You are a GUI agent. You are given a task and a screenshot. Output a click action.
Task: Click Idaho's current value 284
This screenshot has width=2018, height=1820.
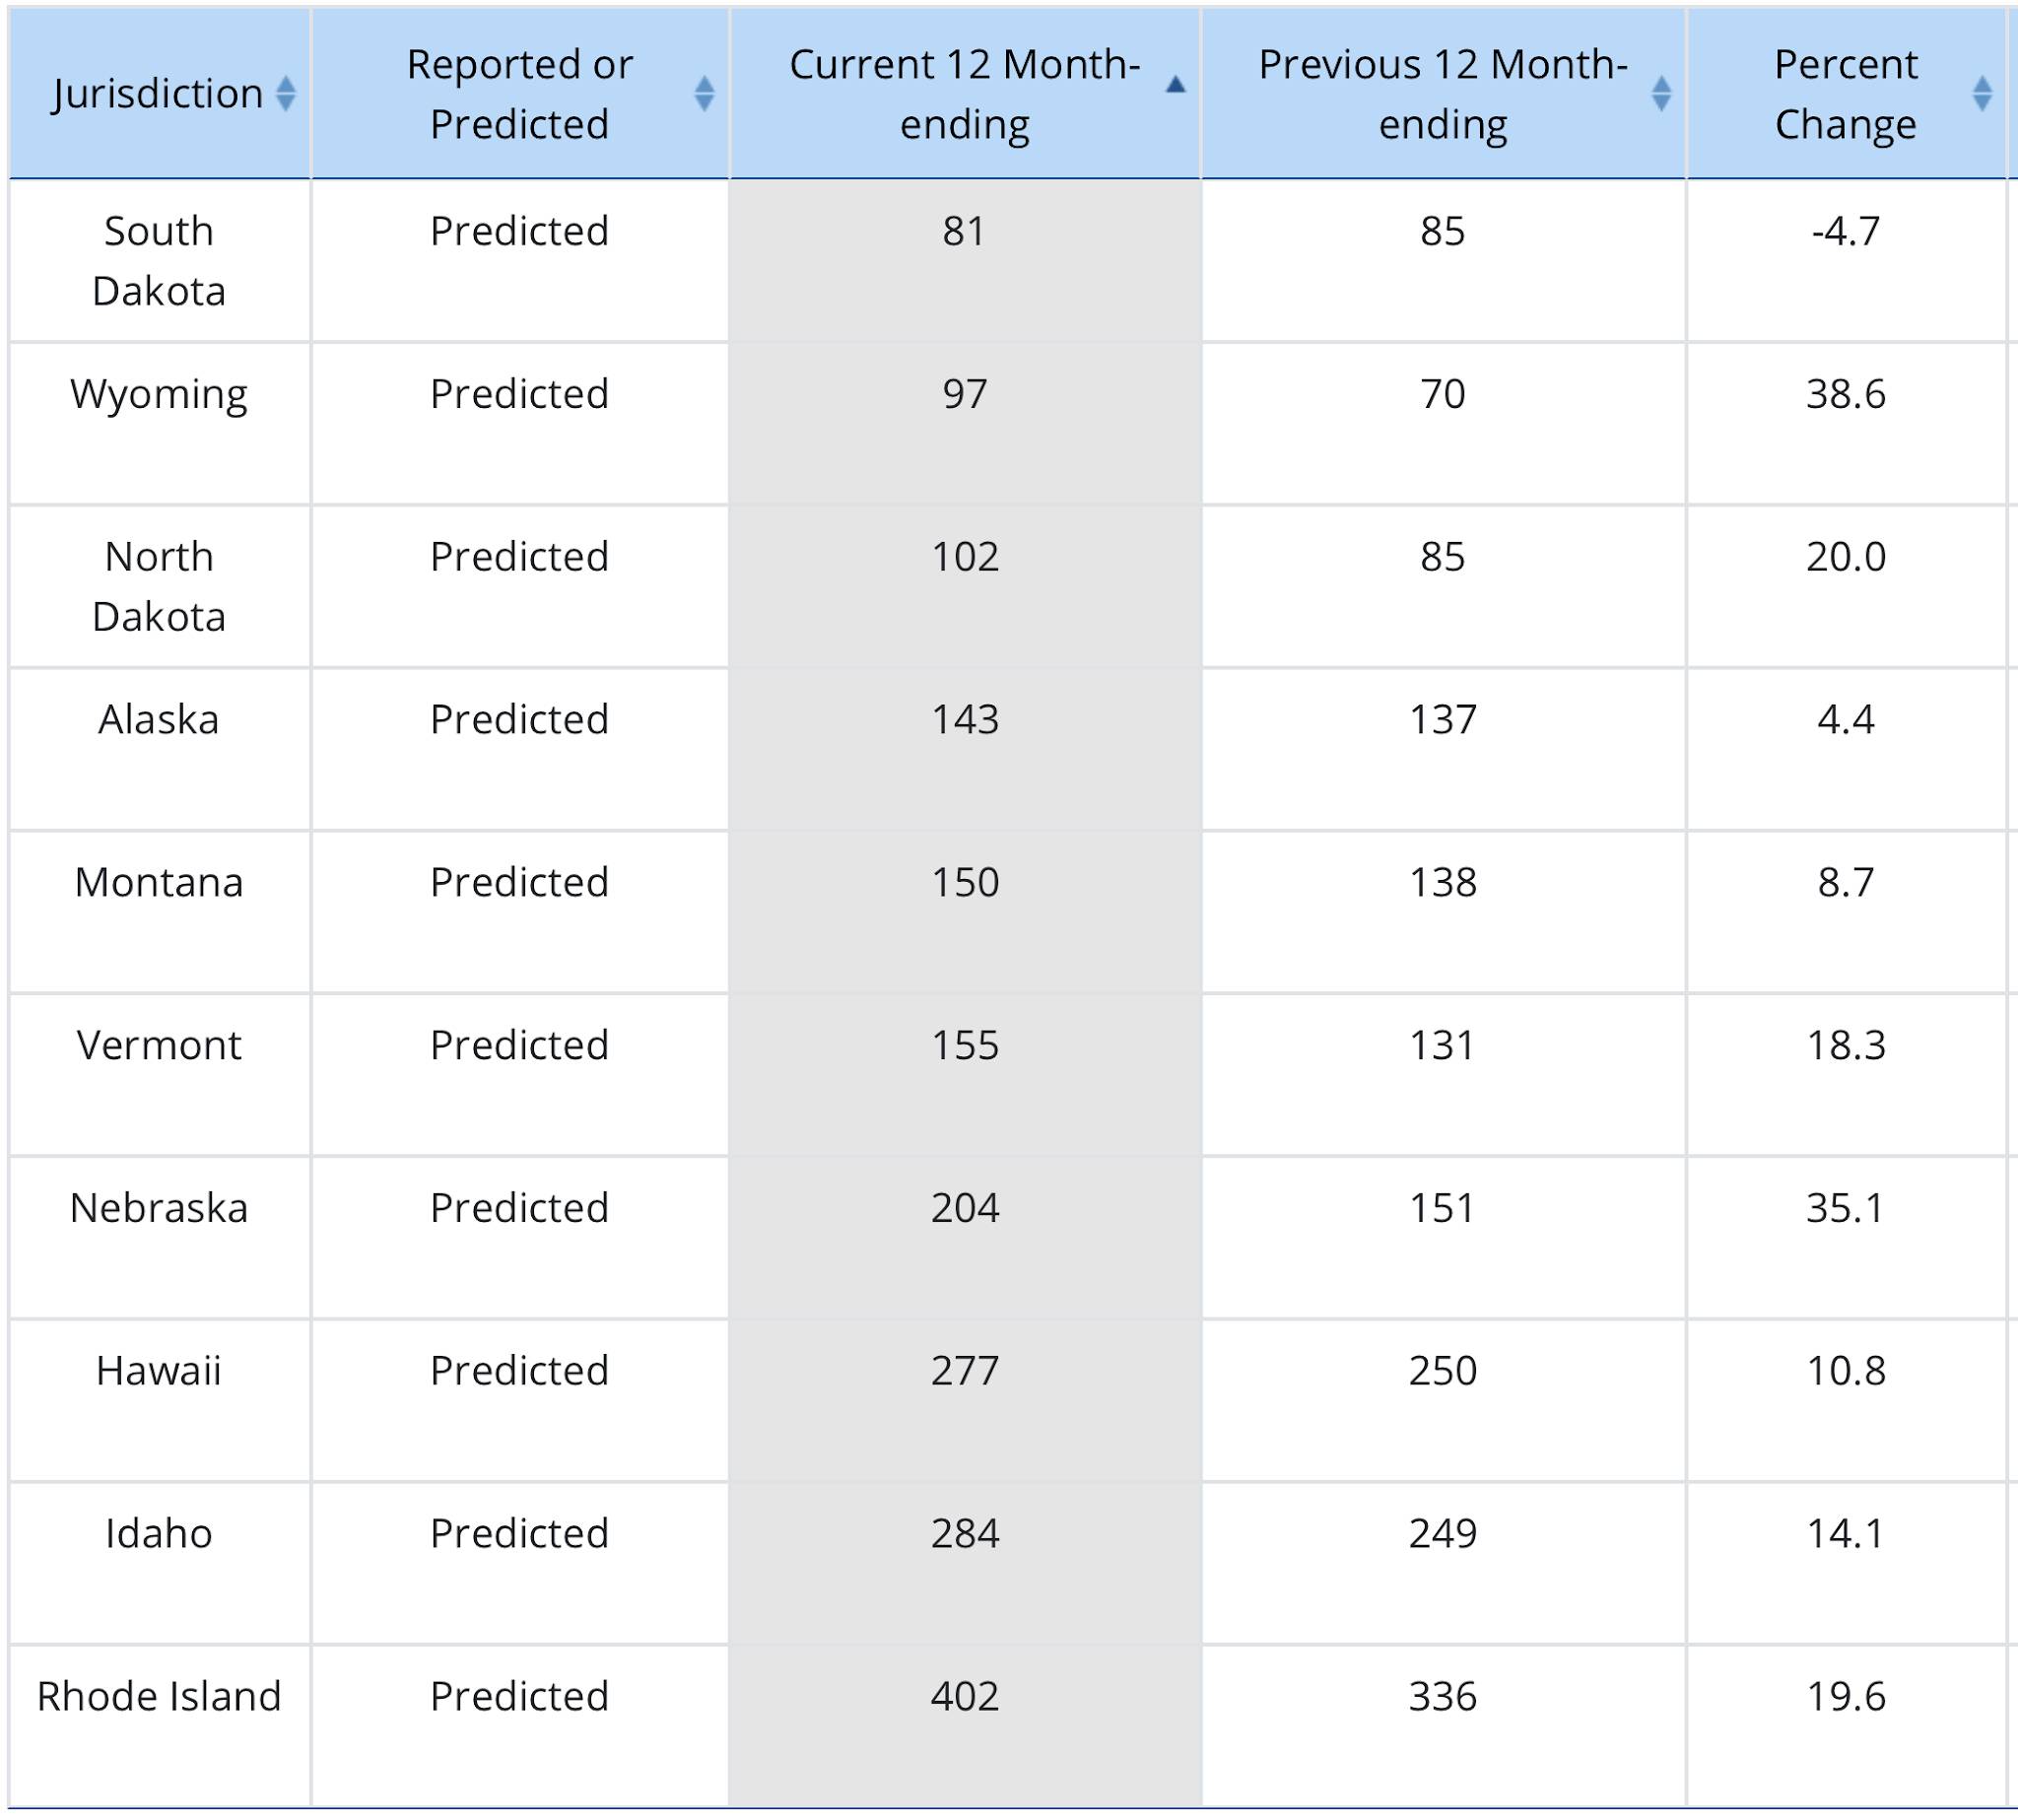tap(965, 1534)
